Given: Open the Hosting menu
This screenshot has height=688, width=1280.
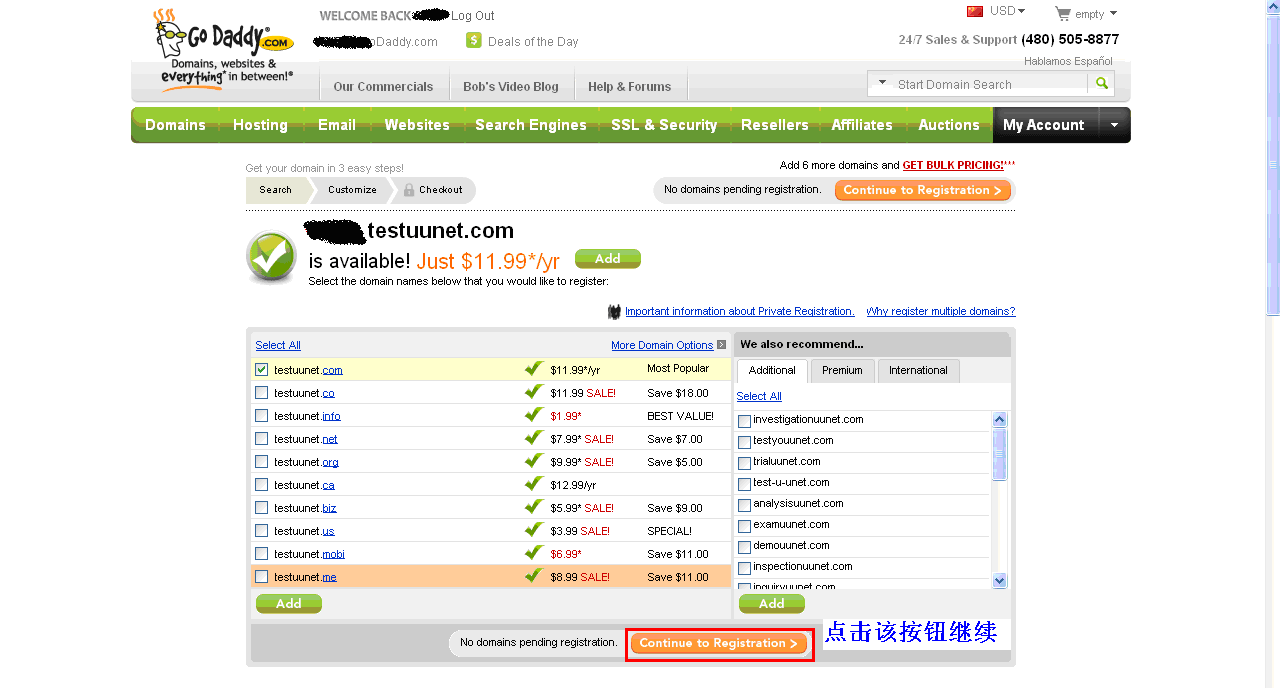Looking at the screenshot, I should click(260, 125).
